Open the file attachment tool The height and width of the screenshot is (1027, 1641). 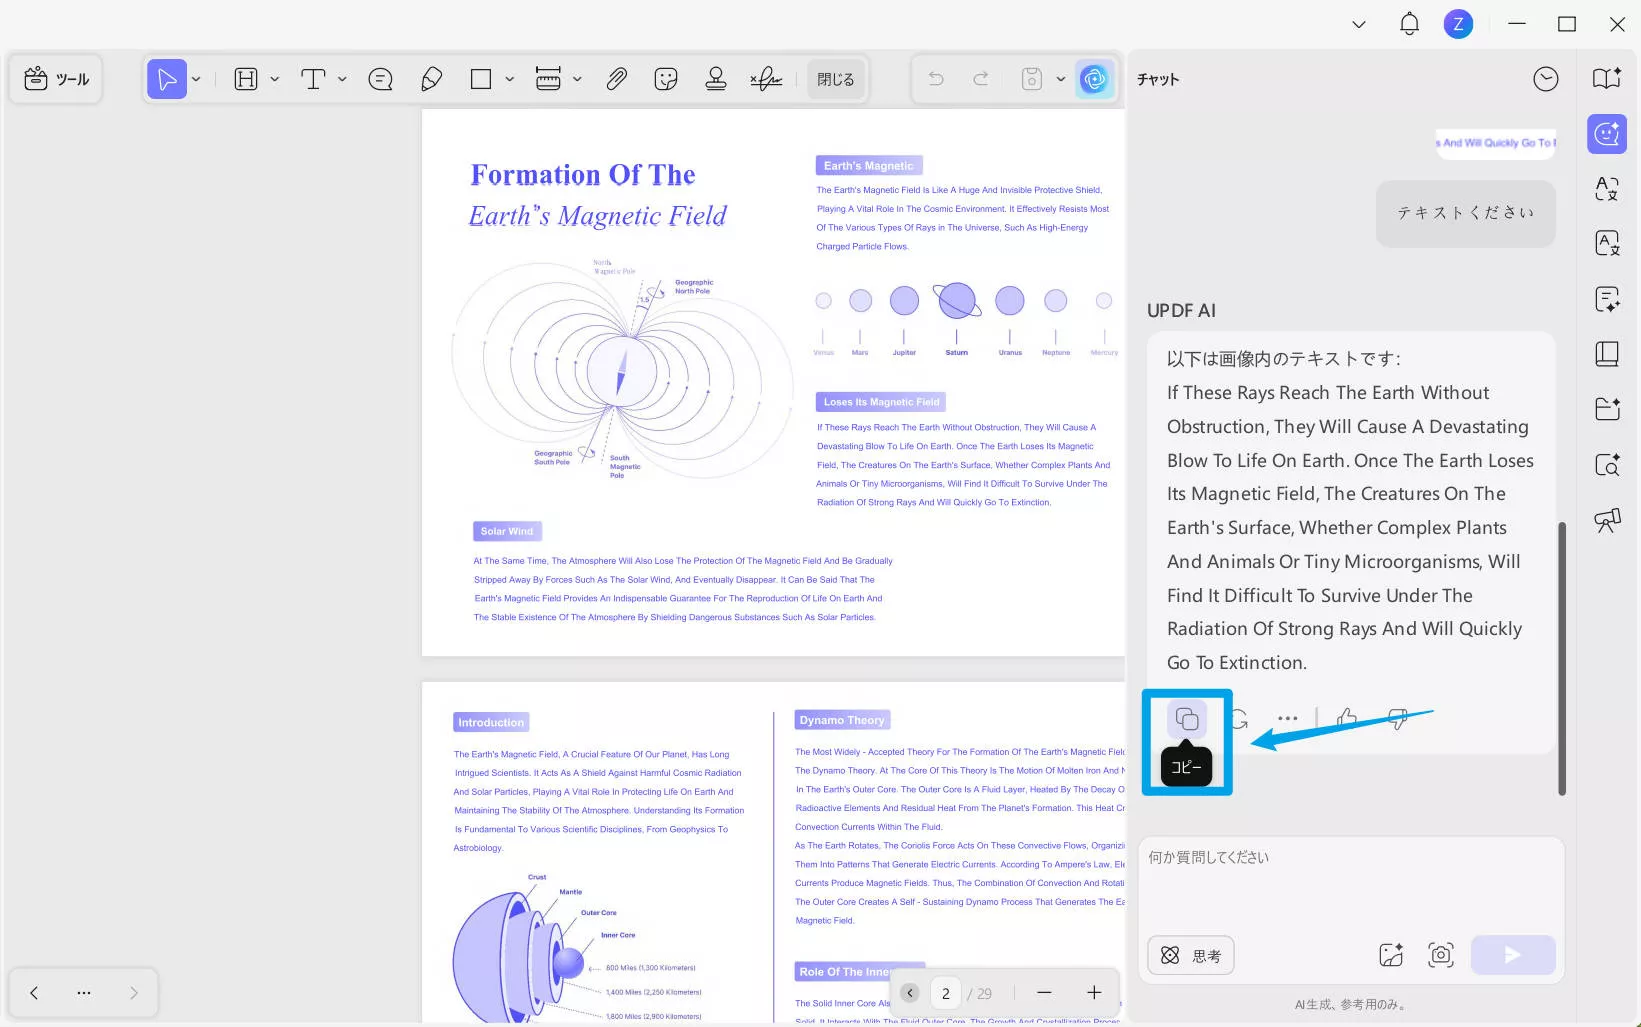pyautogui.click(x=616, y=79)
